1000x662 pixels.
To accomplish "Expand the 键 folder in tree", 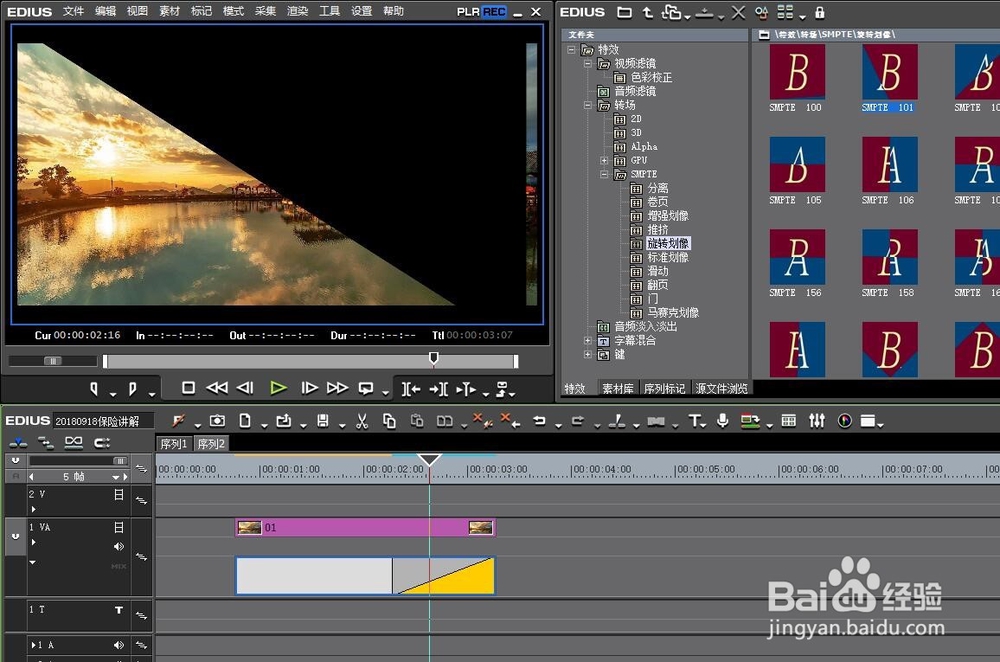I will [588, 355].
